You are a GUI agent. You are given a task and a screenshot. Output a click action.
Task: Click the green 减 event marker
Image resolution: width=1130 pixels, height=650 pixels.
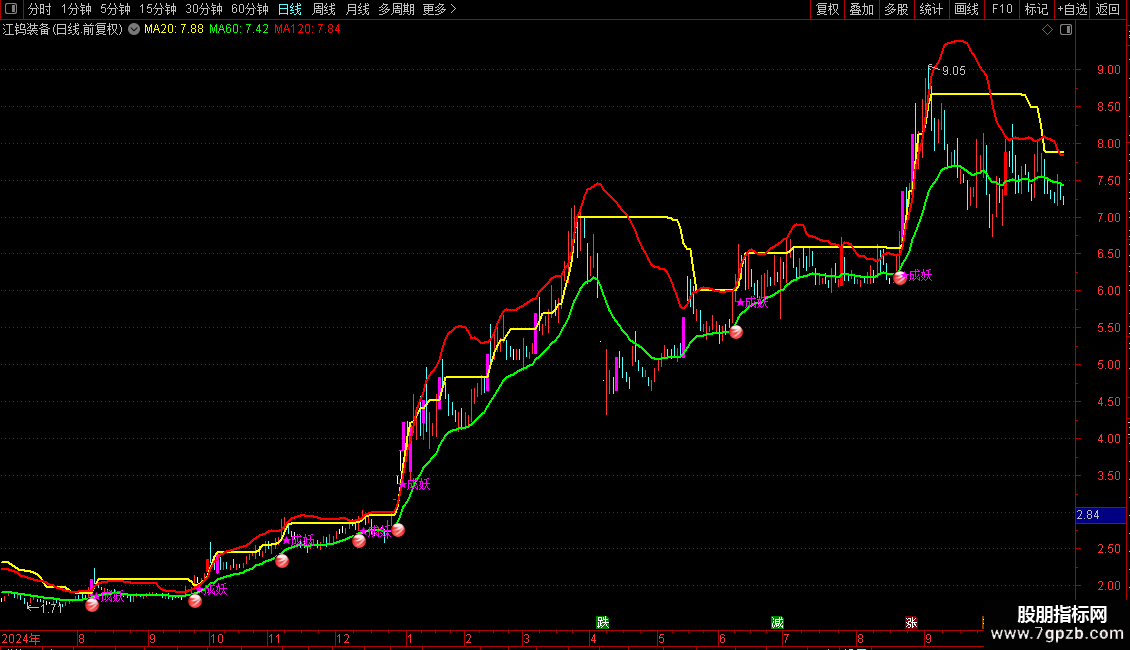click(777, 622)
